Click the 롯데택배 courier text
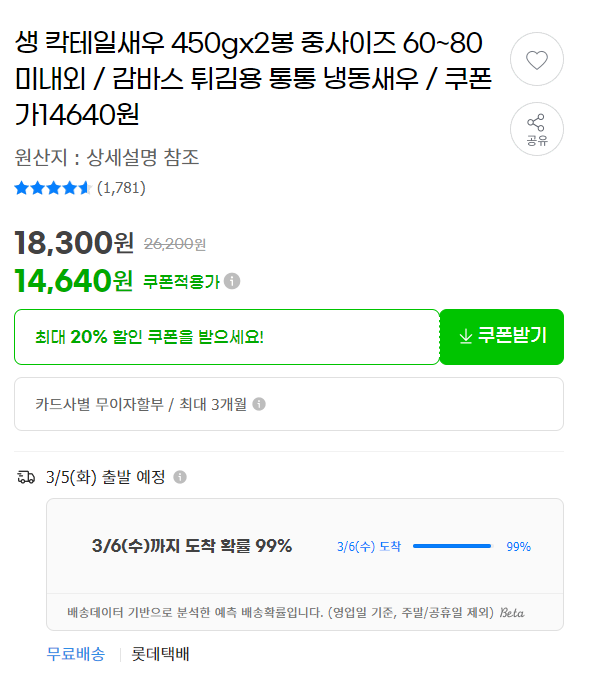597x679 pixels. [160, 654]
